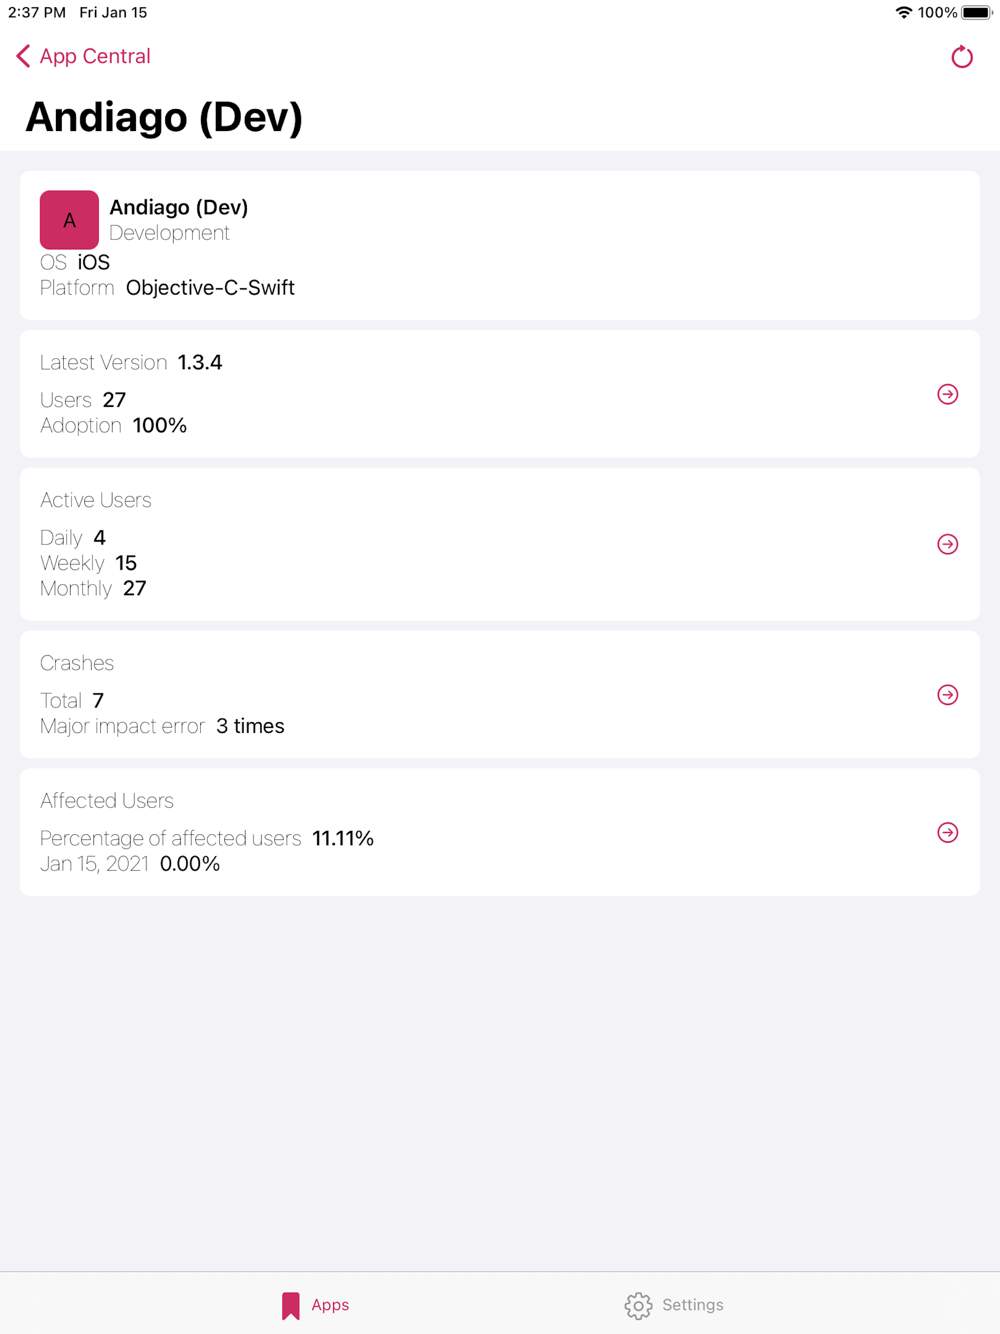This screenshot has height=1334, width=1000.
Task: Tap the Major impact error row
Action: click(162, 726)
